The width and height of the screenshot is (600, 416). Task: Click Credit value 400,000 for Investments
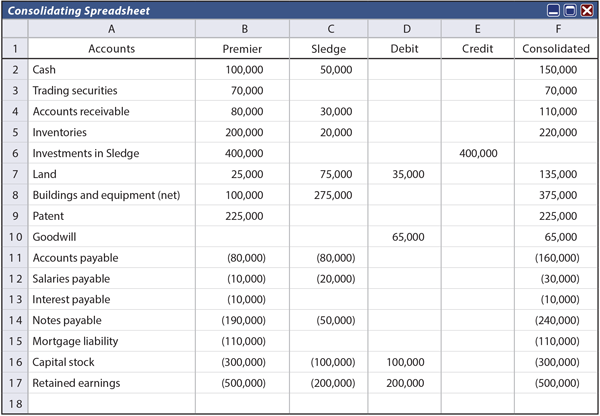pyautogui.click(x=478, y=153)
